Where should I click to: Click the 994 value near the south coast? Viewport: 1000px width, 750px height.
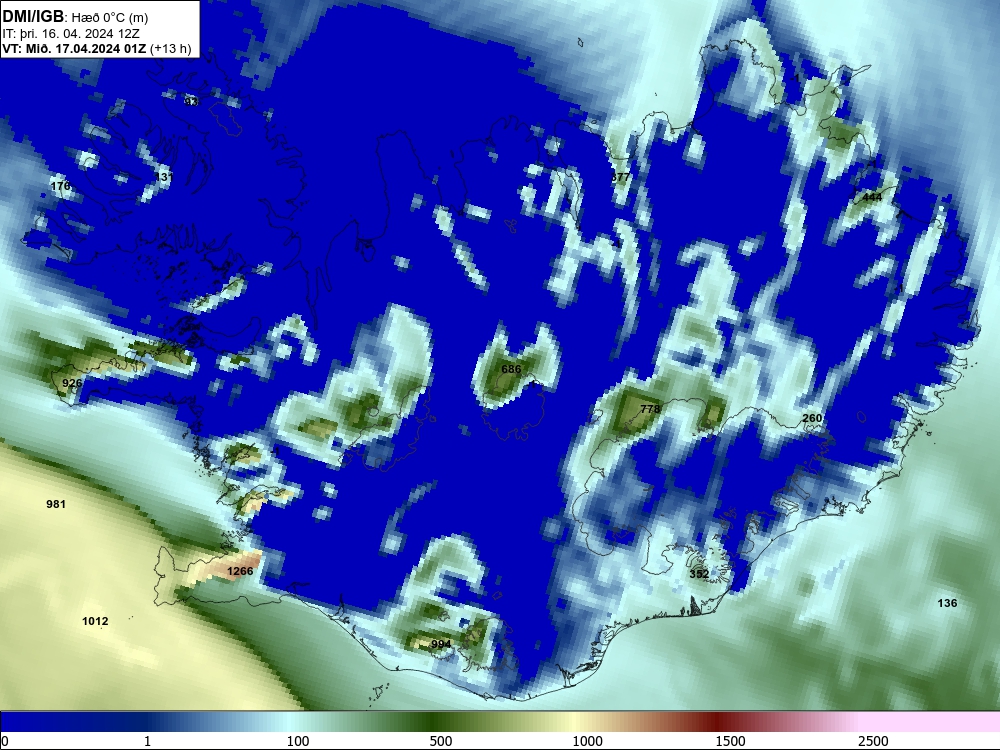tap(441, 644)
